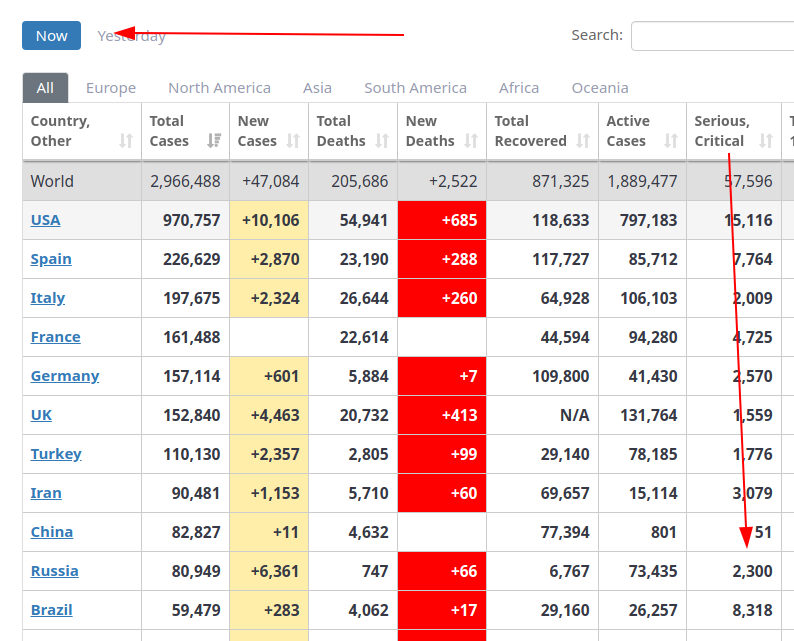
Task: Open the Europe tab
Action: [x=111, y=88]
